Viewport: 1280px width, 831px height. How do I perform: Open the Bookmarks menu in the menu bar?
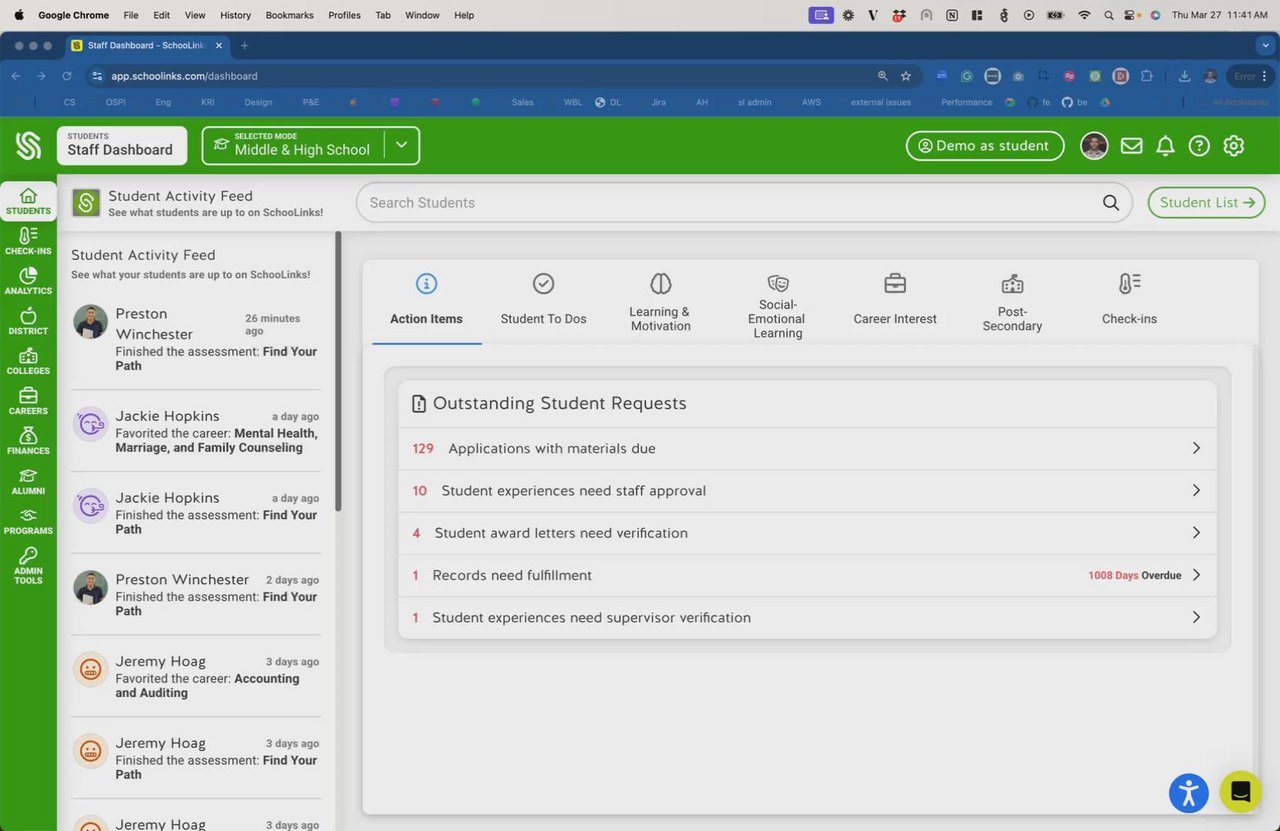(x=289, y=15)
